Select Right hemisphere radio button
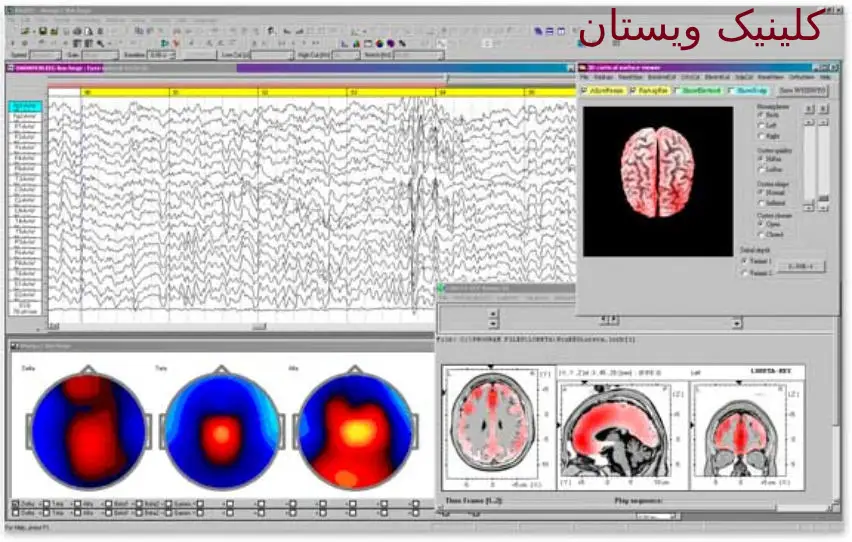Screen dimensions: 852x542 [761, 136]
